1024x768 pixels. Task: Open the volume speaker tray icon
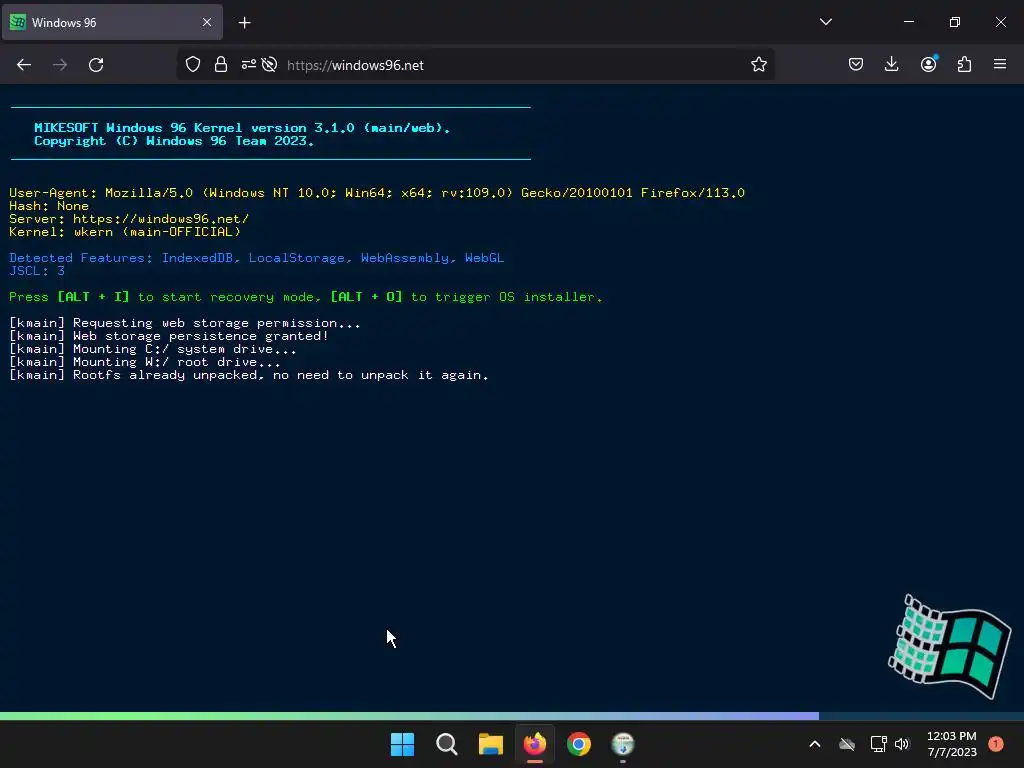point(902,744)
